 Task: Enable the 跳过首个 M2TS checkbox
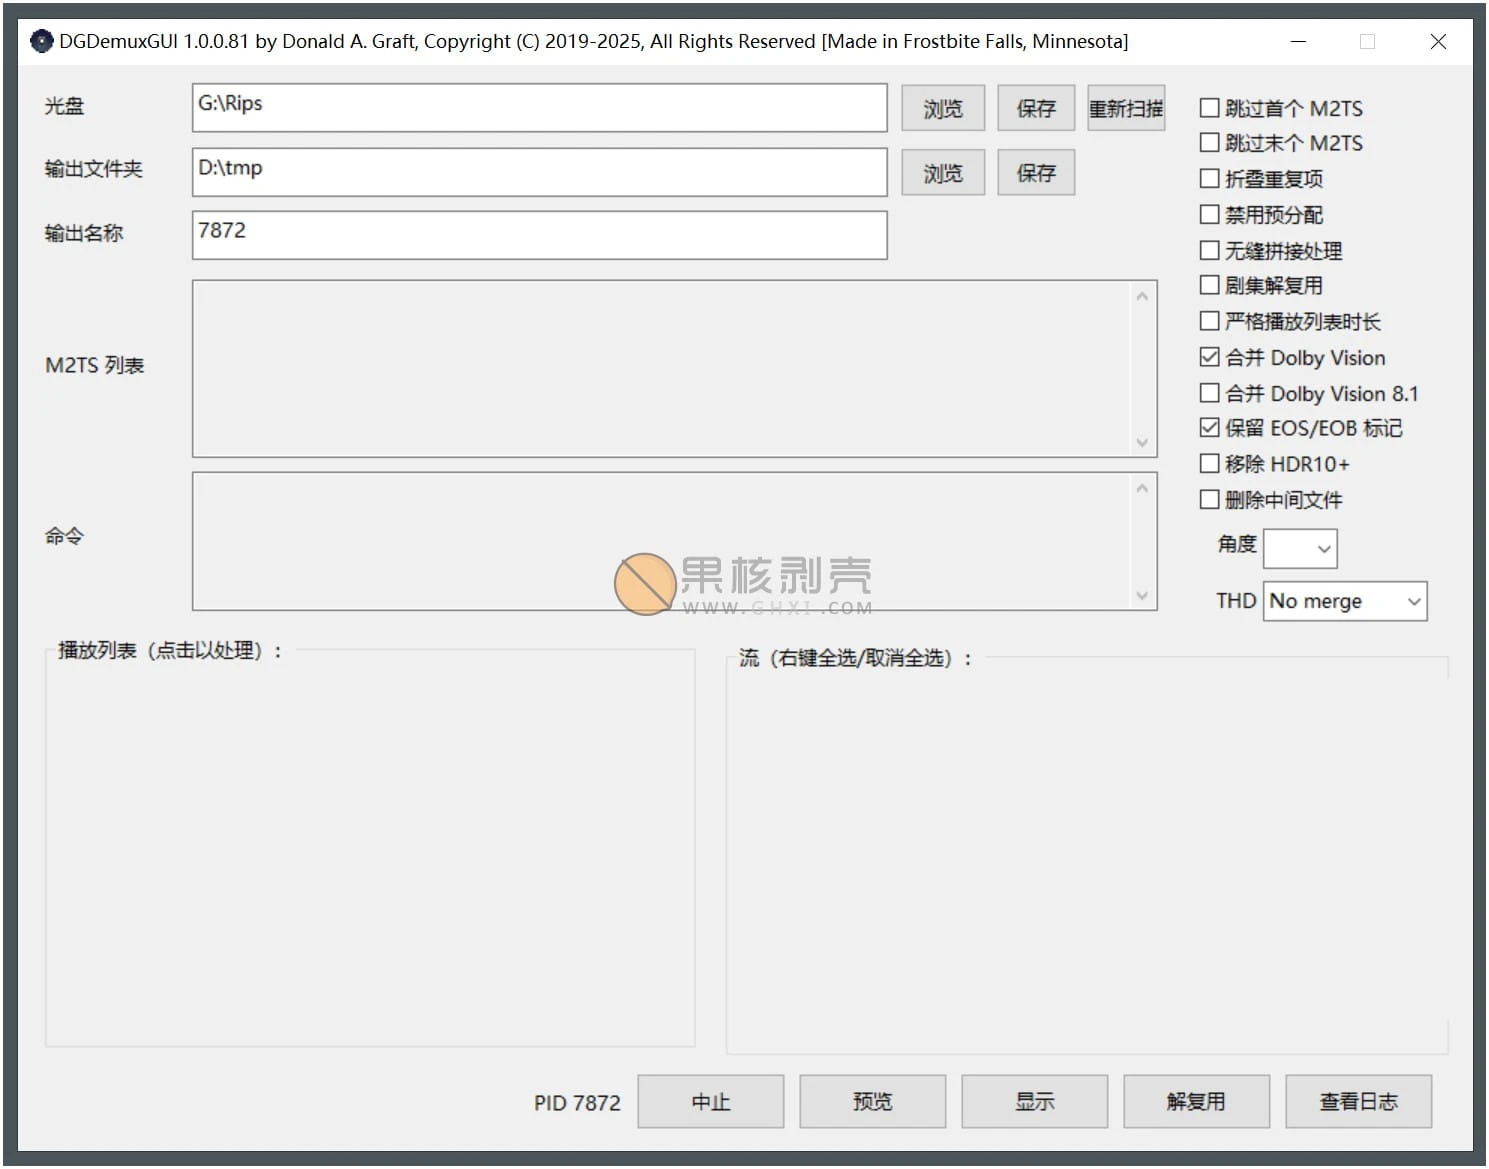coord(1209,108)
